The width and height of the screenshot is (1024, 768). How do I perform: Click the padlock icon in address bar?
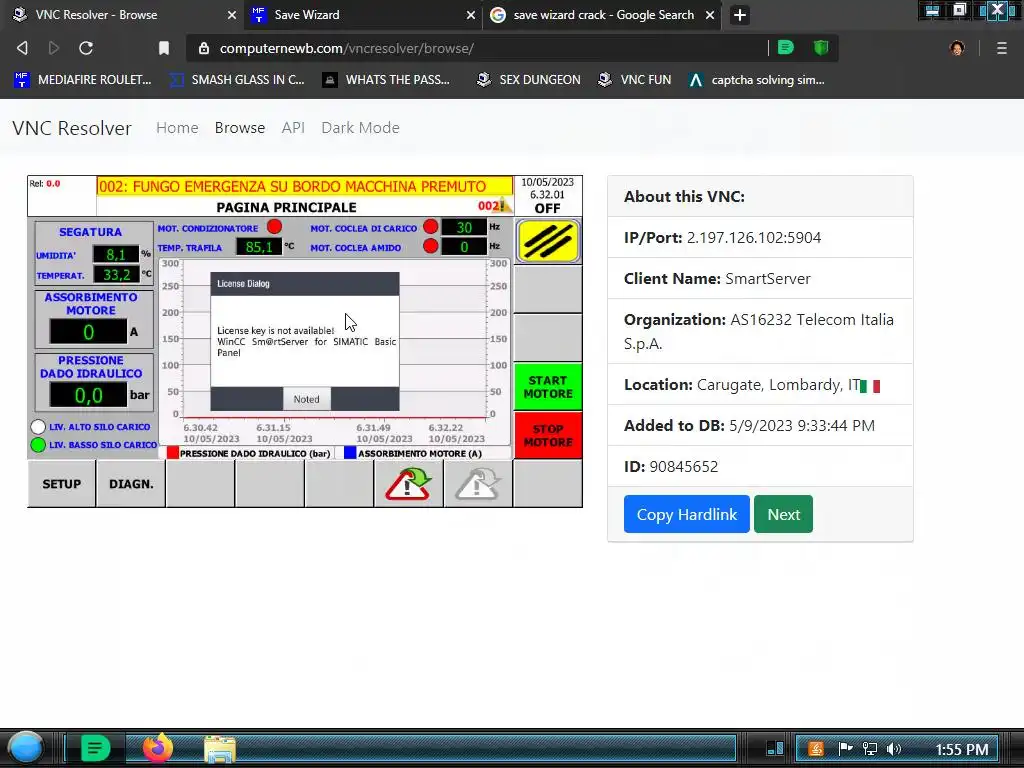point(204,48)
